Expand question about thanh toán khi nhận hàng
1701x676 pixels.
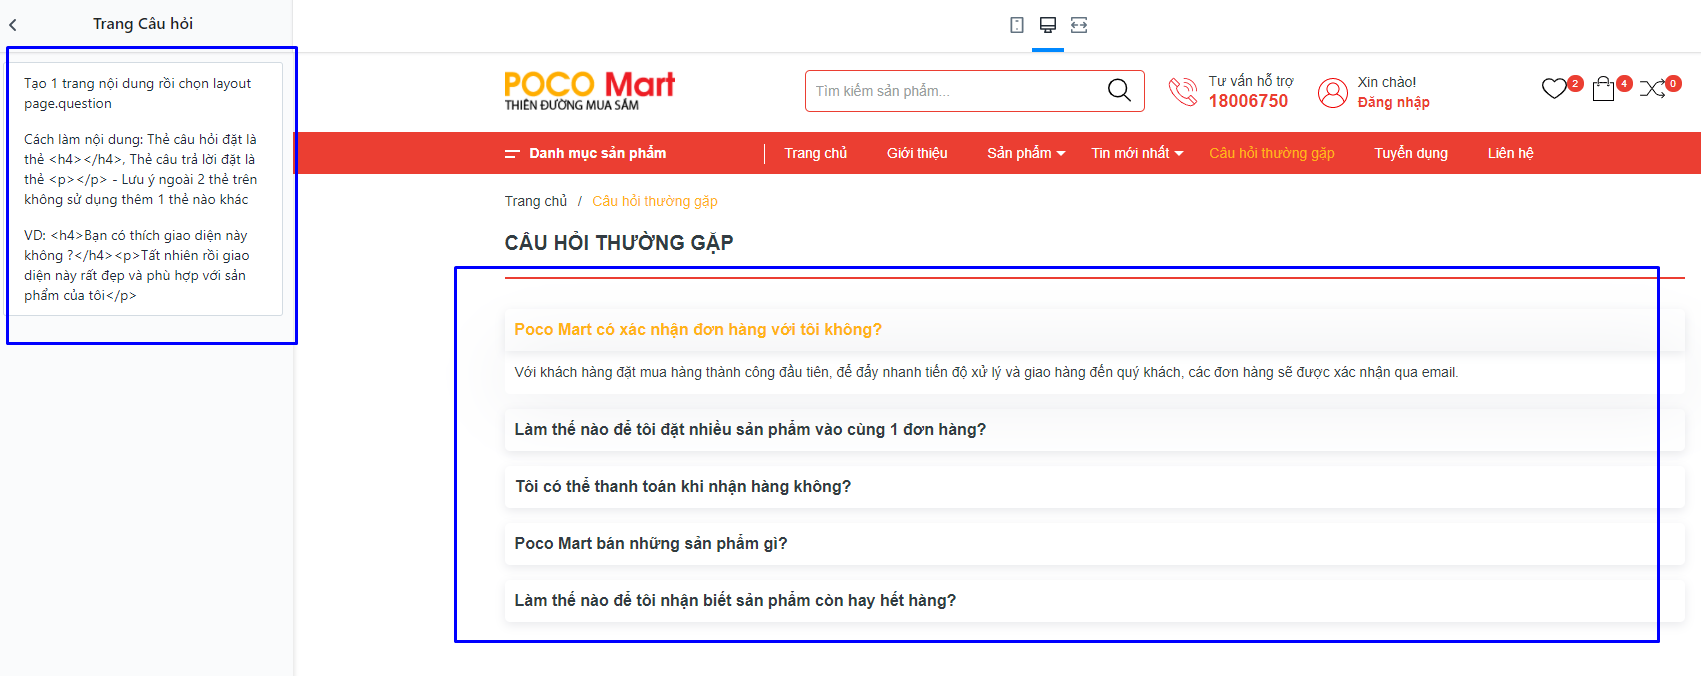pos(1094,487)
